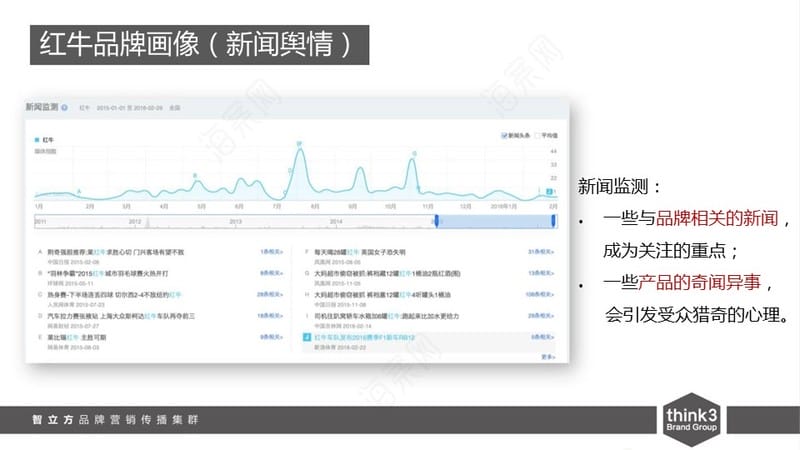Open 13条相关 link for item G
This screenshot has height=450, width=800.
coord(541,273)
